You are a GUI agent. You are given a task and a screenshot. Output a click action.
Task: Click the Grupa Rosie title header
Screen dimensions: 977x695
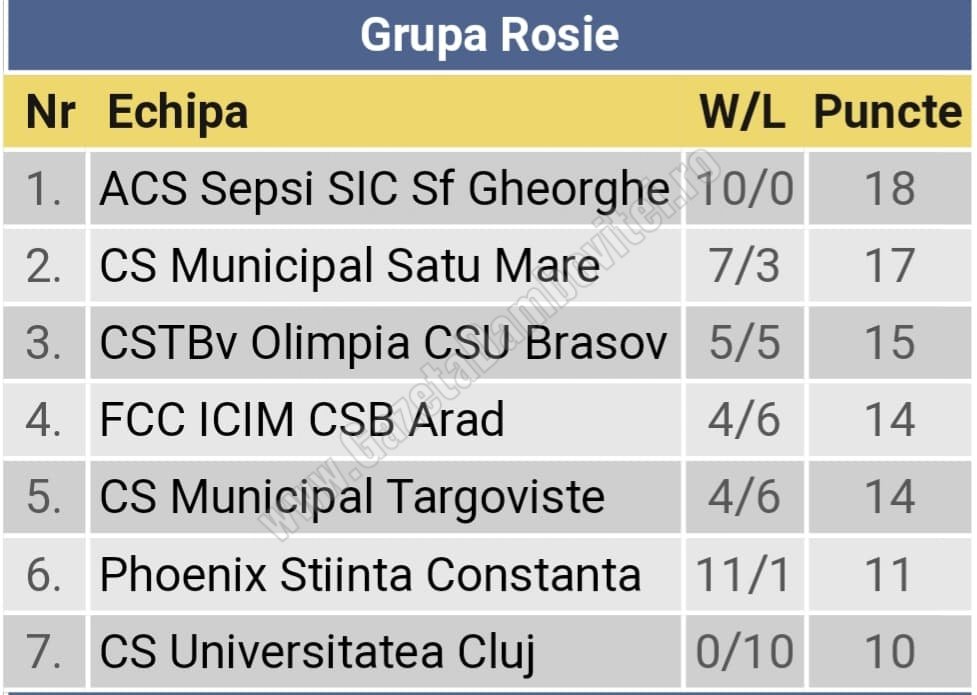pyautogui.click(x=490, y=35)
